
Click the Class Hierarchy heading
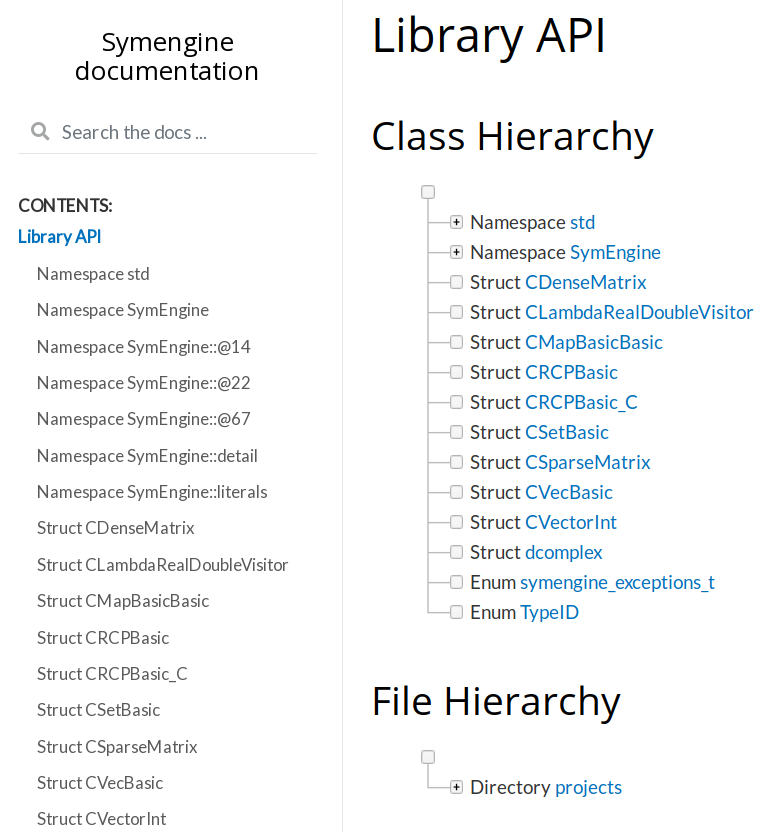(x=512, y=137)
